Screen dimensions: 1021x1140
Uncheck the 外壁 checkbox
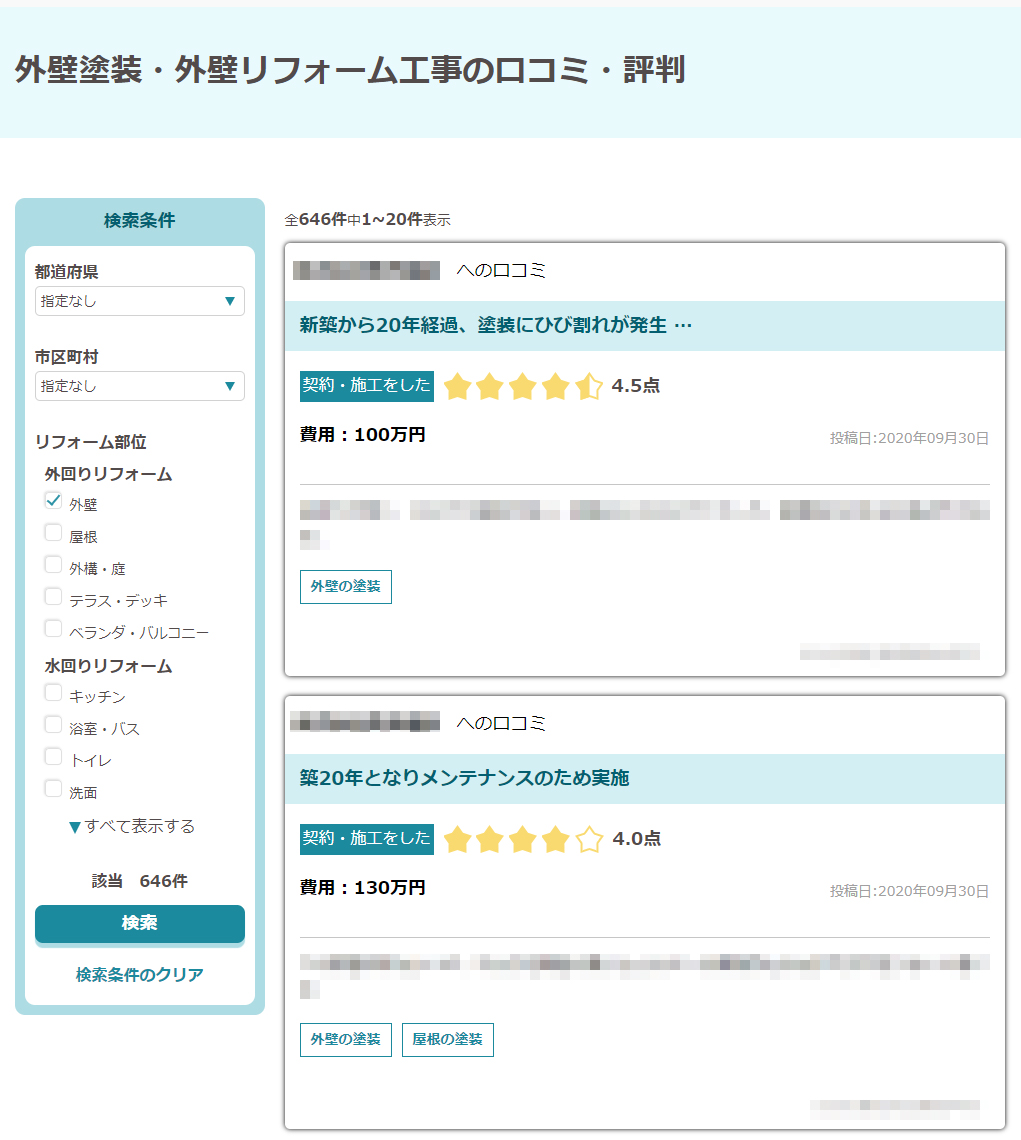click(54, 501)
